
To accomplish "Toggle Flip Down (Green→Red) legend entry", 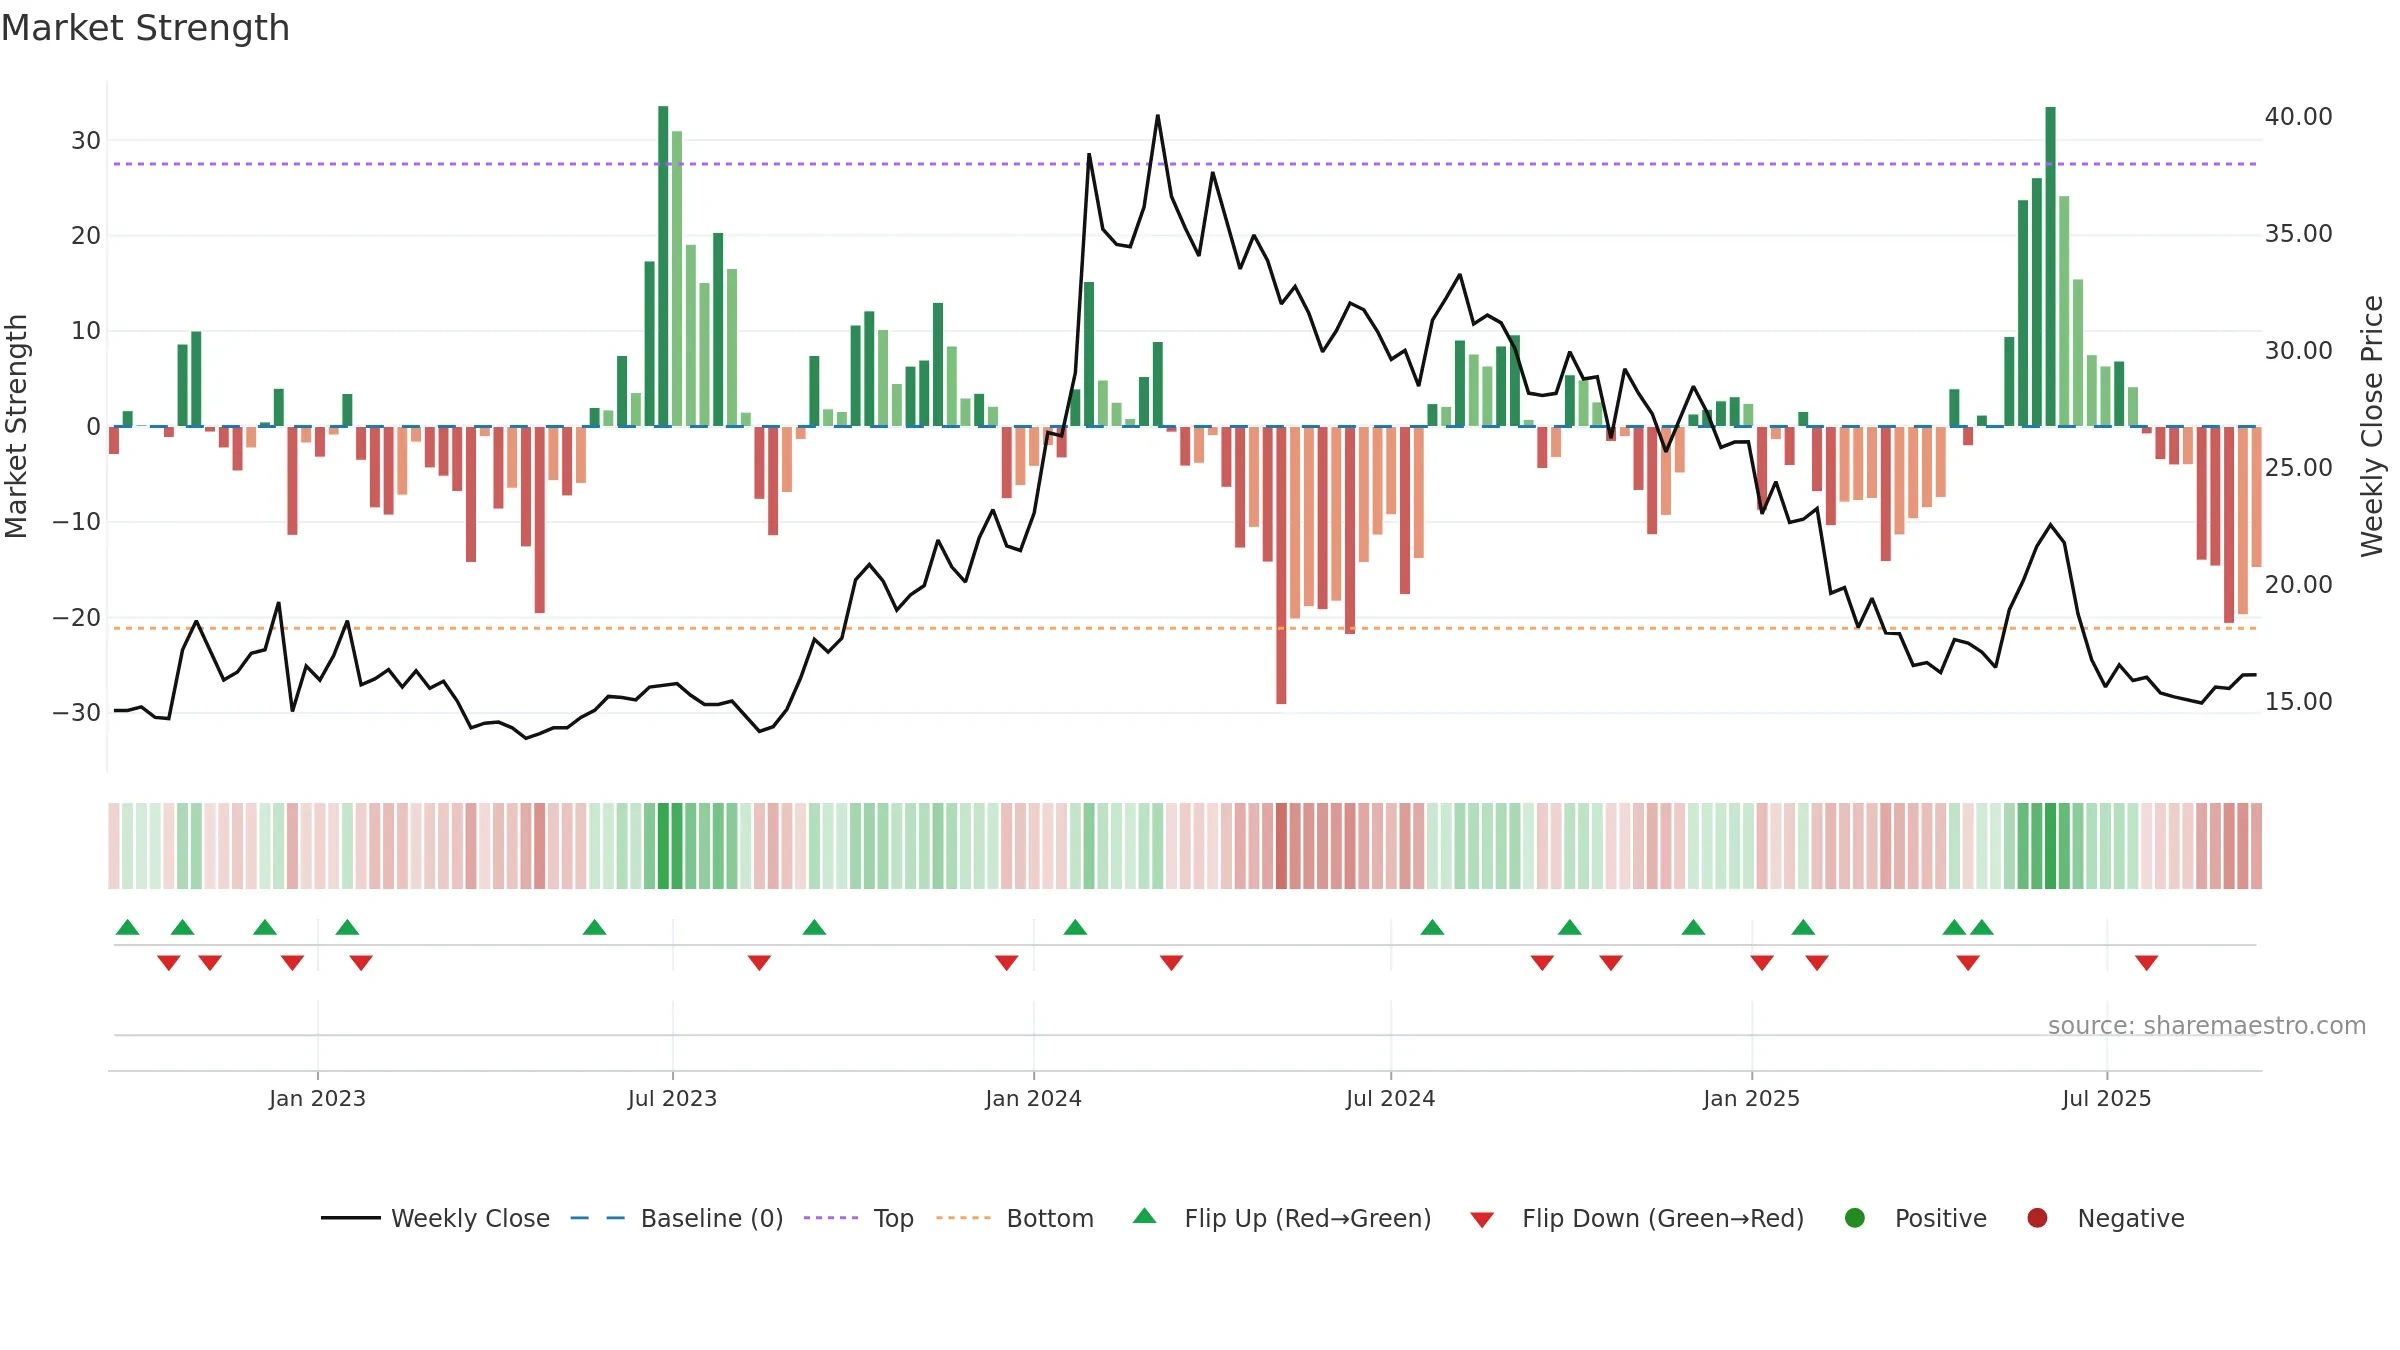I will click(1637, 1218).
